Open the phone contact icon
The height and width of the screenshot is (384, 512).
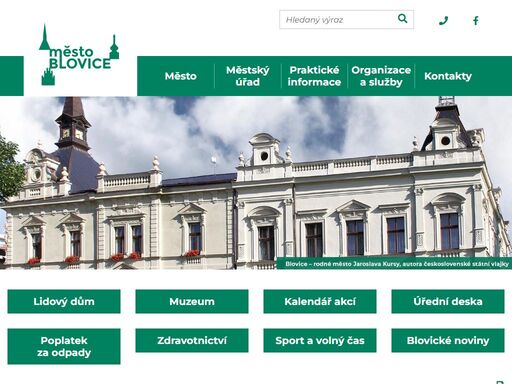443,21
